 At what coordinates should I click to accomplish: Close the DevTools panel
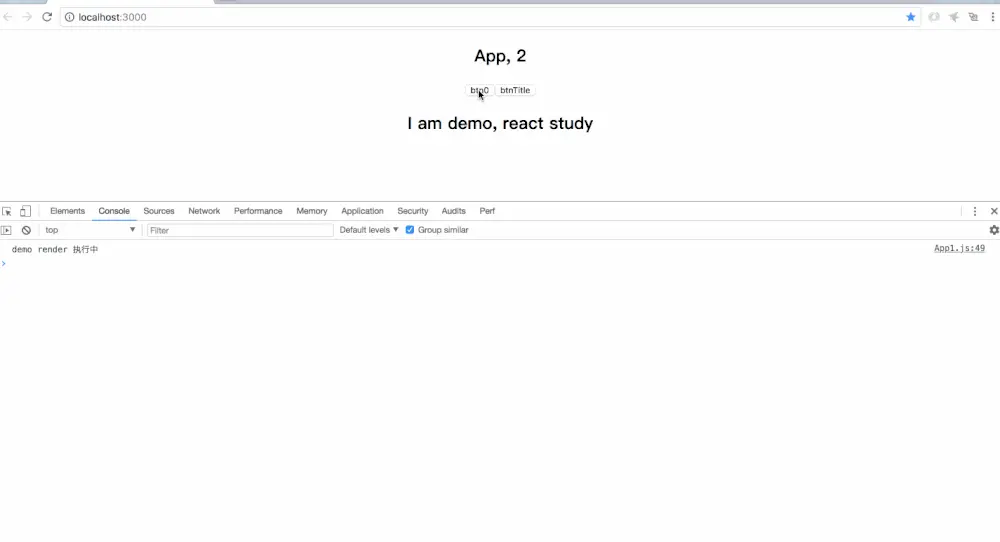pos(994,211)
